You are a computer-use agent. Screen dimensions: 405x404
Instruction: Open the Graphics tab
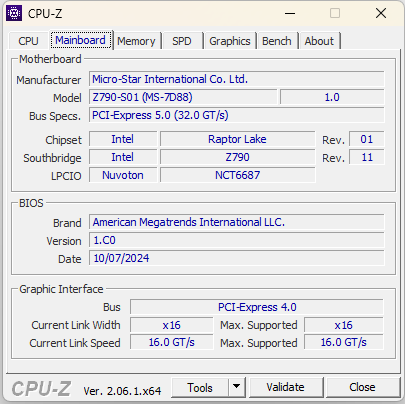[x=230, y=41]
